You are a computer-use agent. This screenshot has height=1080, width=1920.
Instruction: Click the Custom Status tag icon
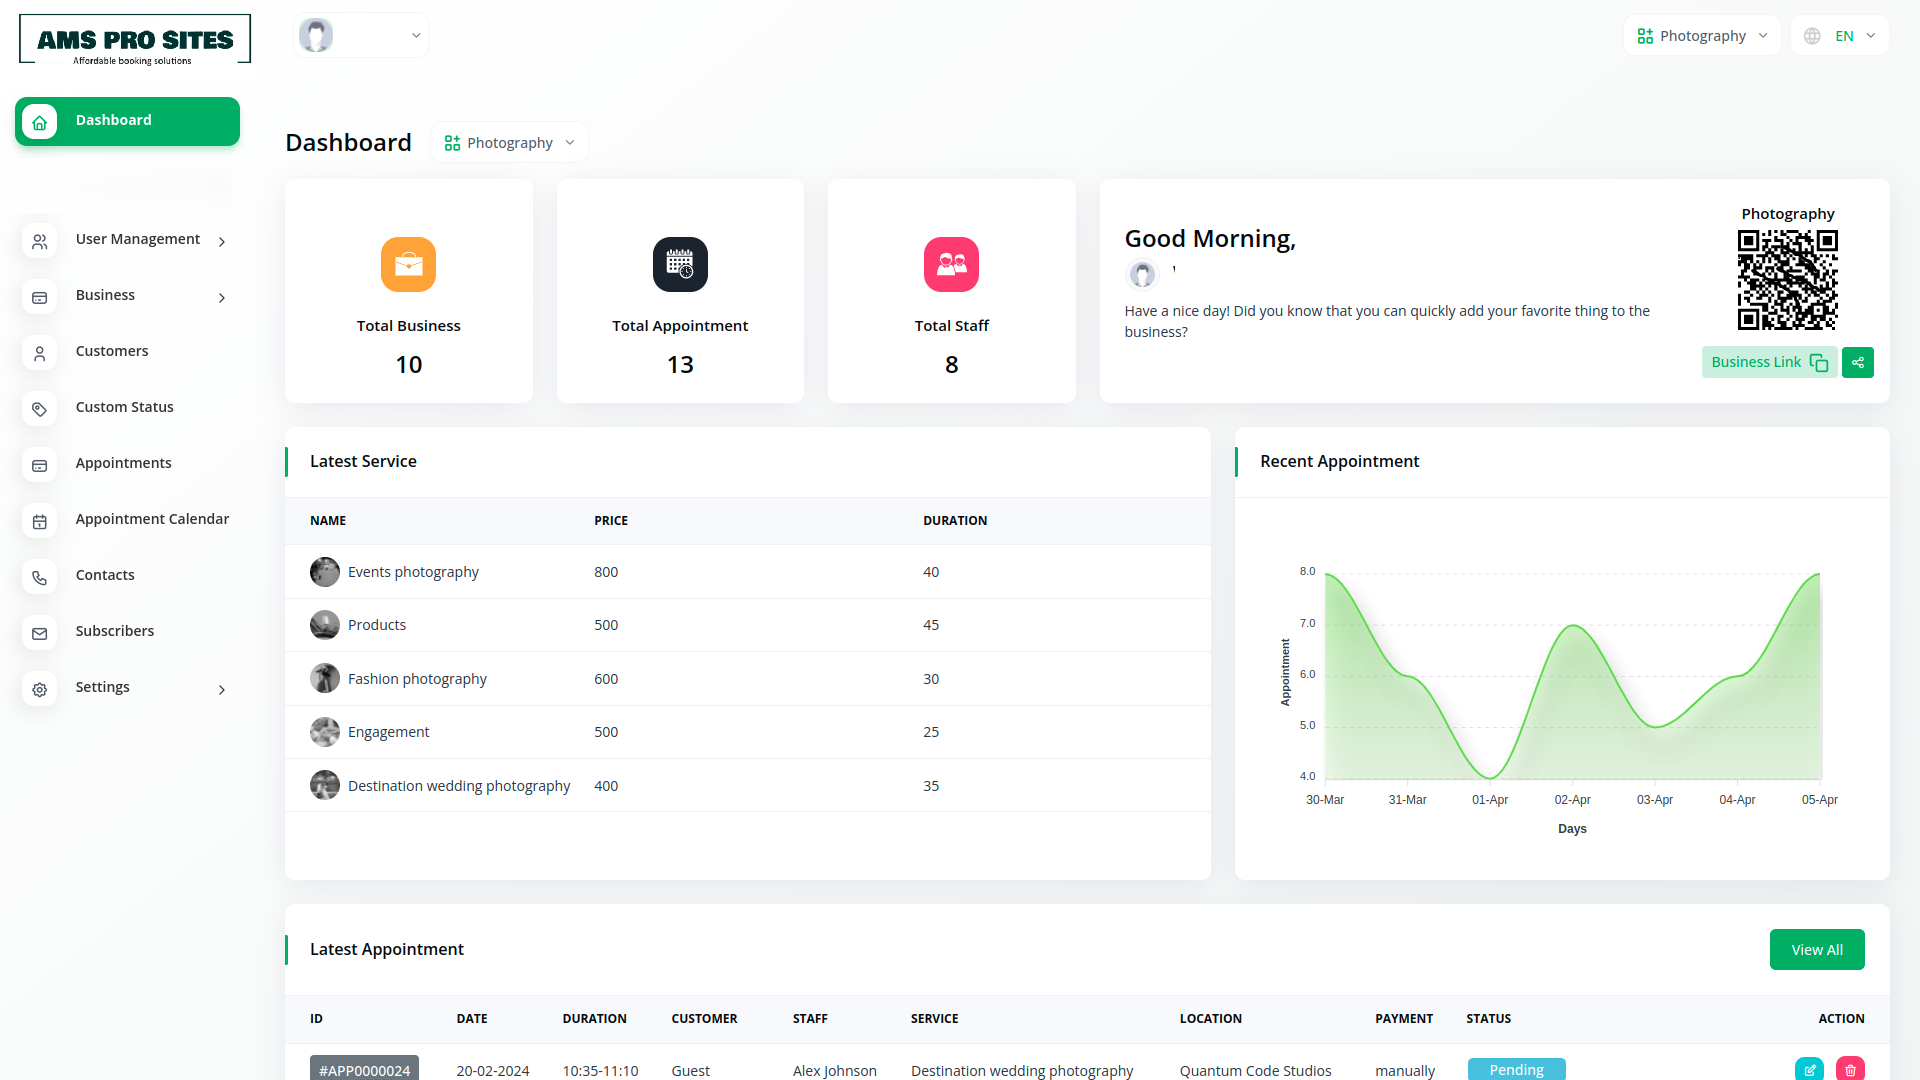coord(40,408)
